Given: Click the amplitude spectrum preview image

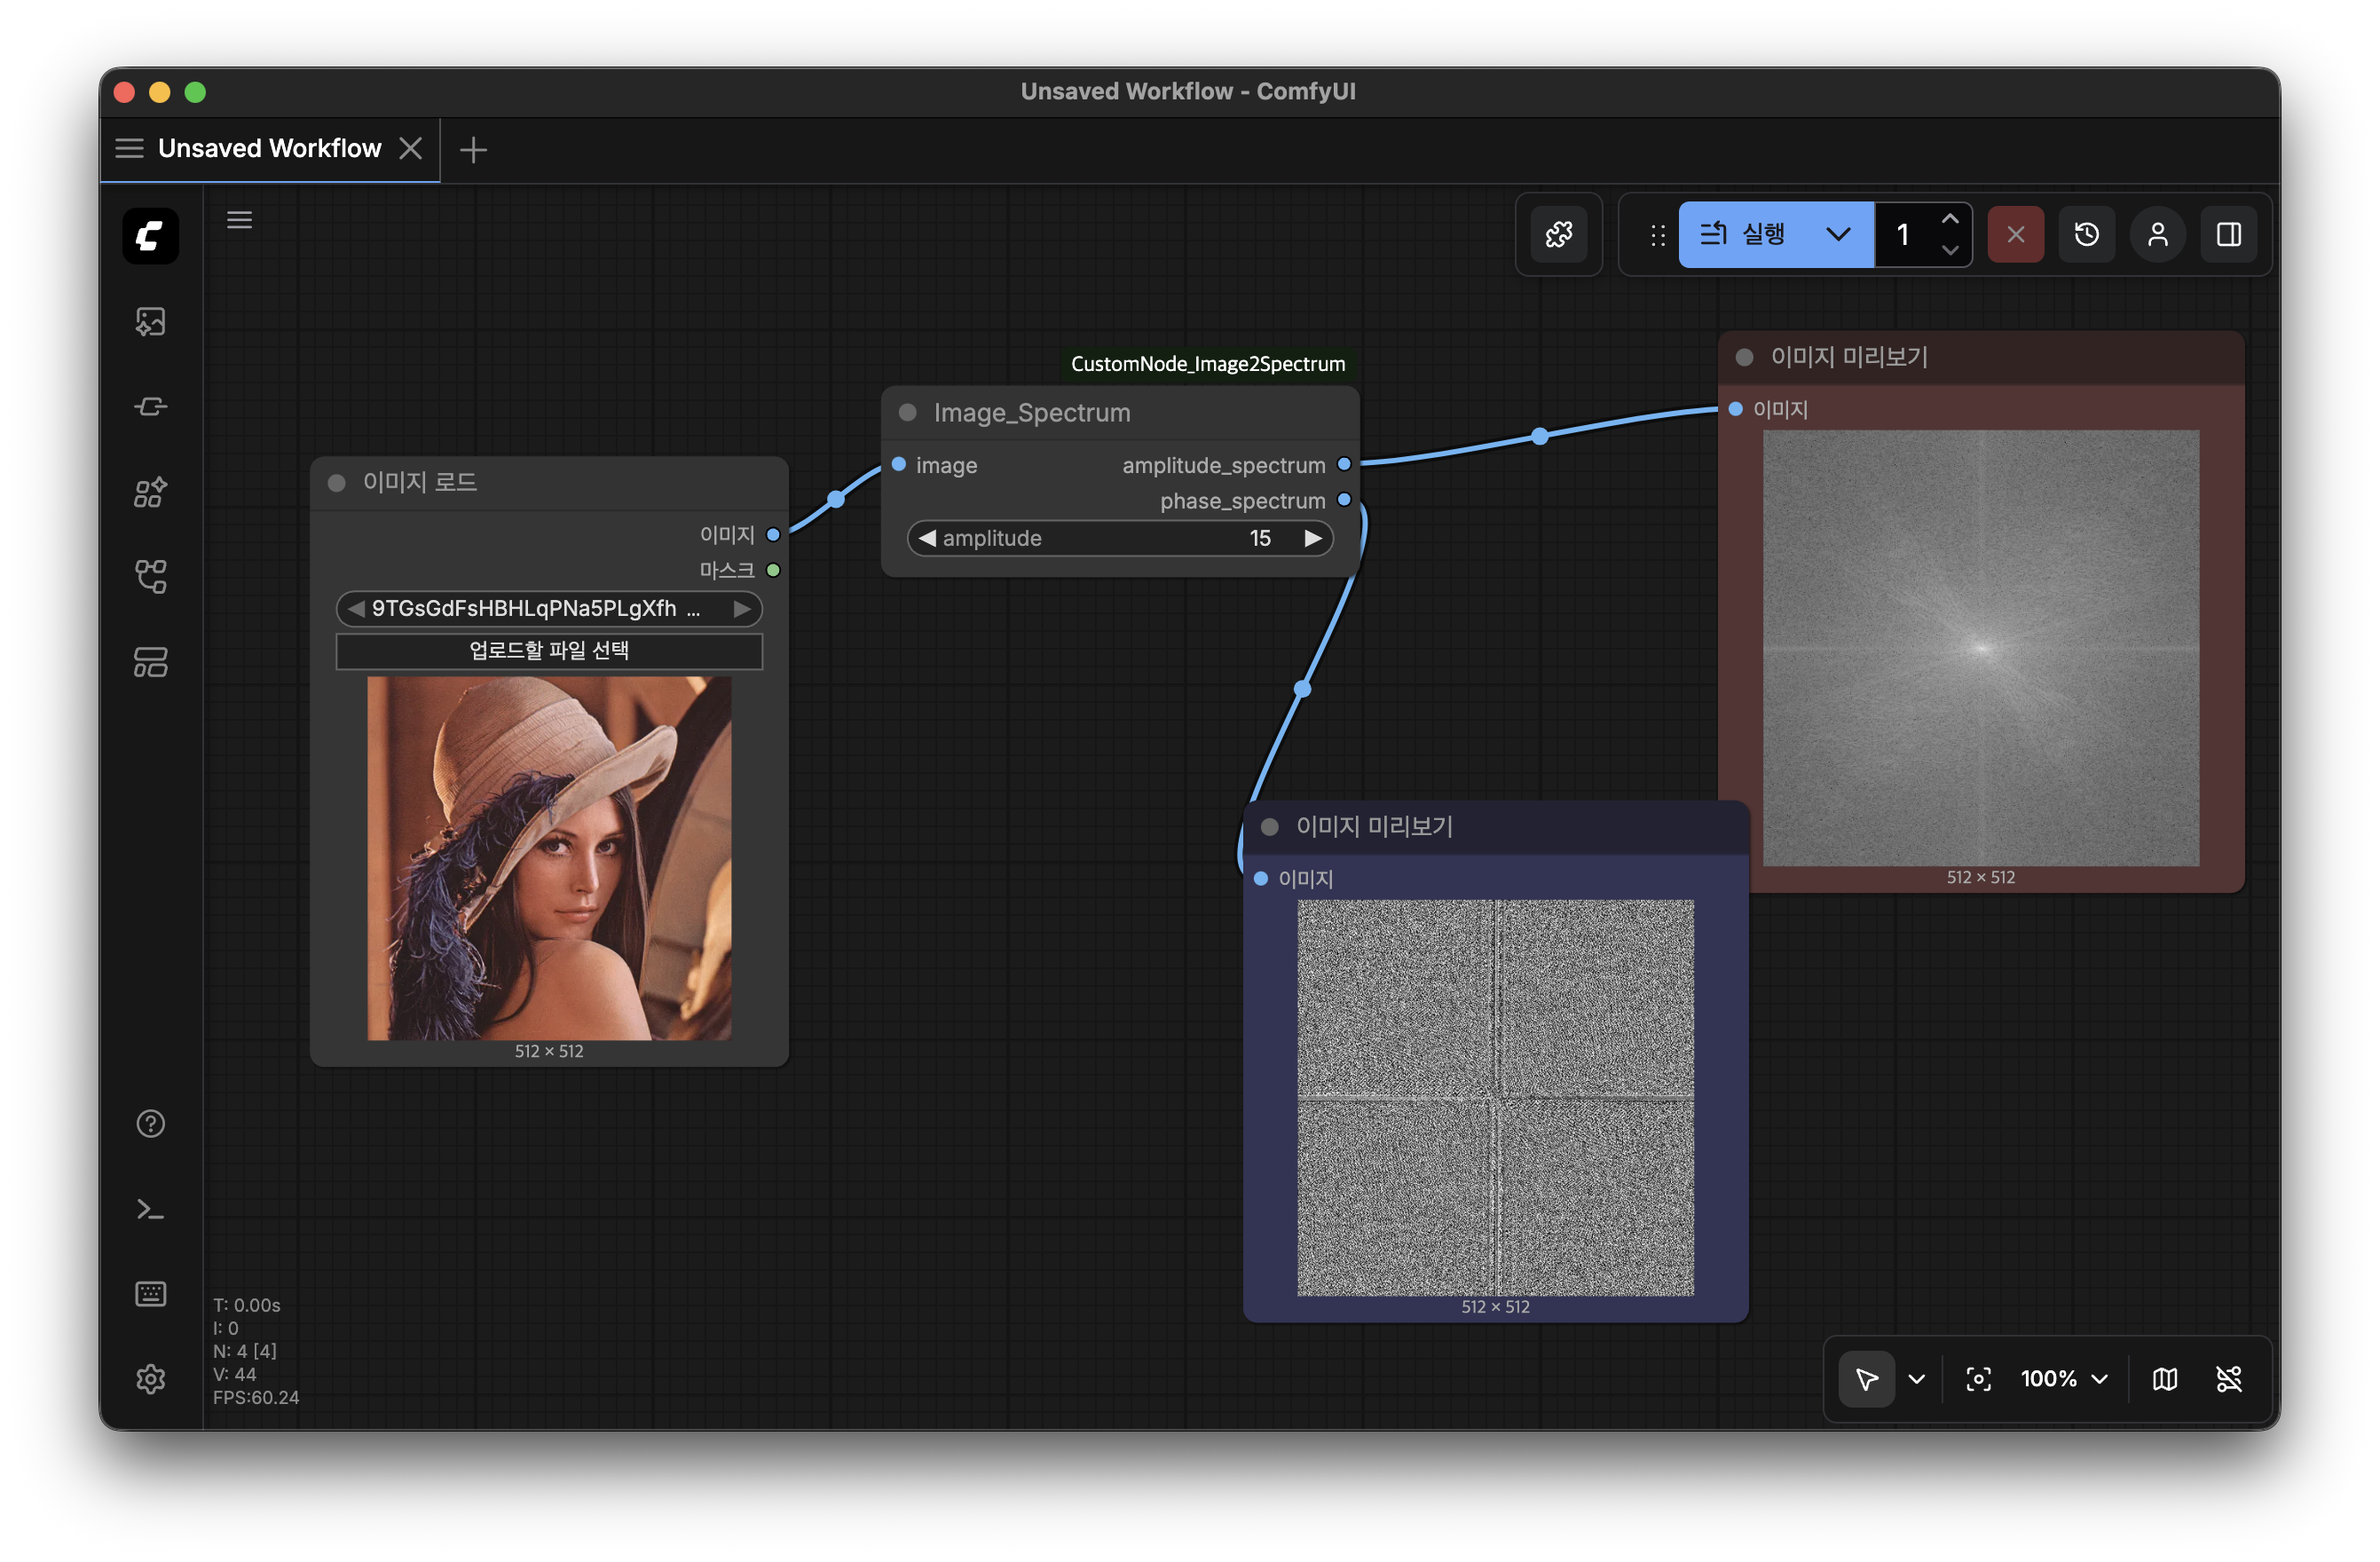Looking at the screenshot, I should (x=1981, y=648).
